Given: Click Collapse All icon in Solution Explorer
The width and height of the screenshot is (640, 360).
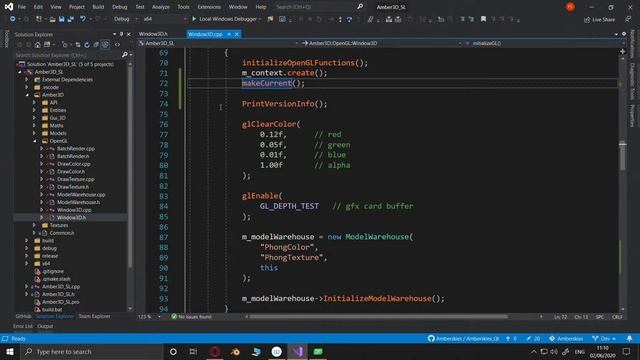Looking at the screenshot, I should pos(96,45).
